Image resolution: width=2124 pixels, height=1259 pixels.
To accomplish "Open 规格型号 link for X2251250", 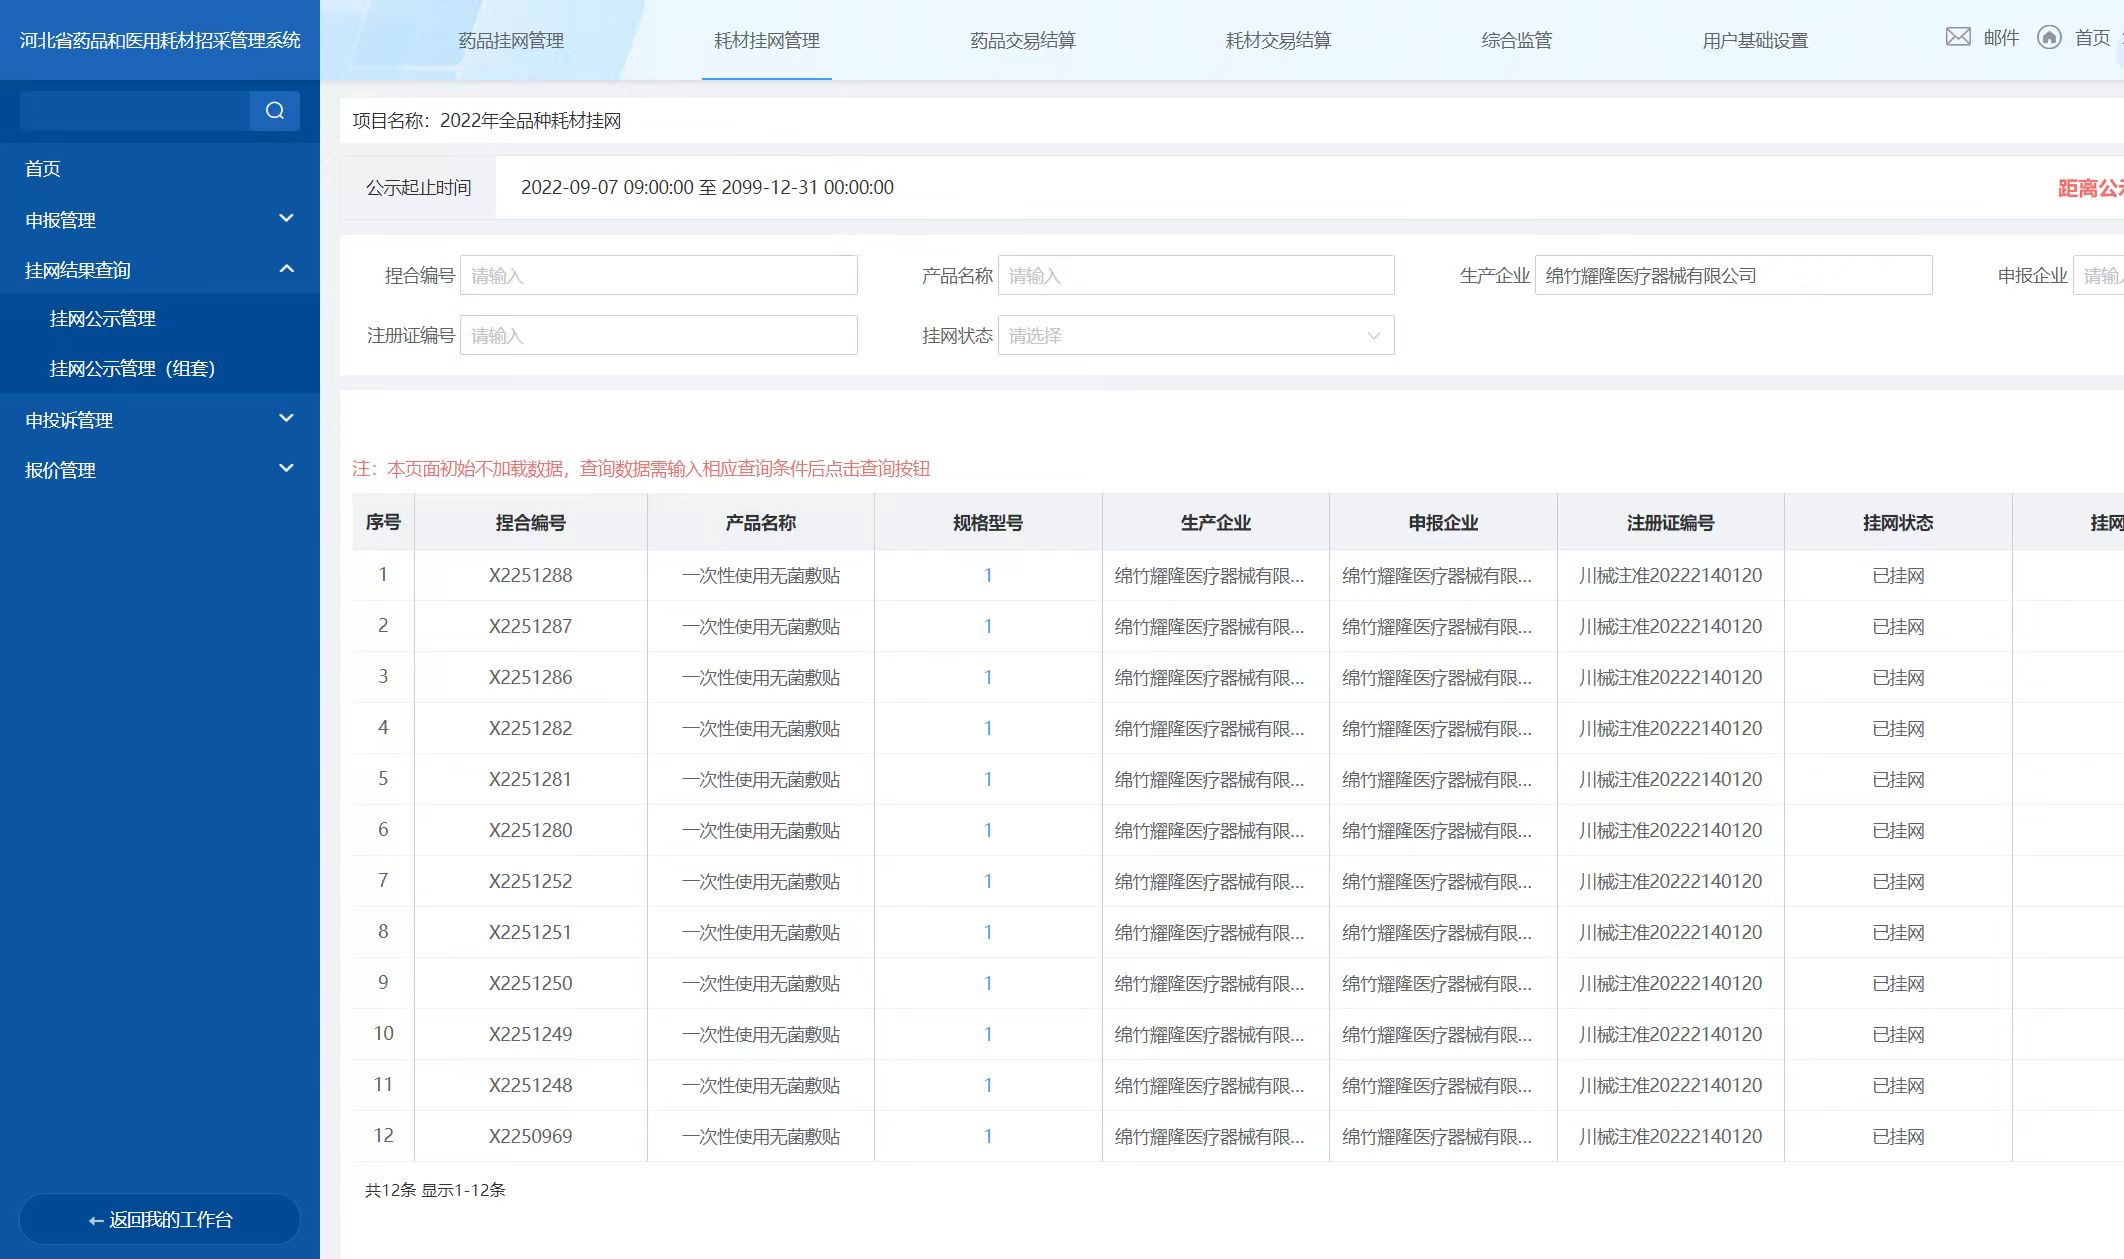I will (x=988, y=983).
